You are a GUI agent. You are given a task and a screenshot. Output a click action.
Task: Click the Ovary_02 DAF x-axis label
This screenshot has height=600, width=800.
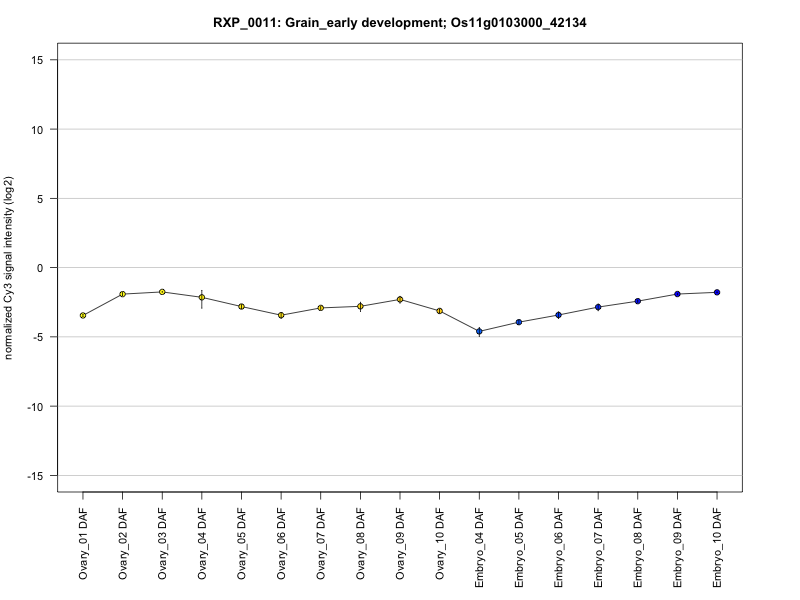[123, 543]
